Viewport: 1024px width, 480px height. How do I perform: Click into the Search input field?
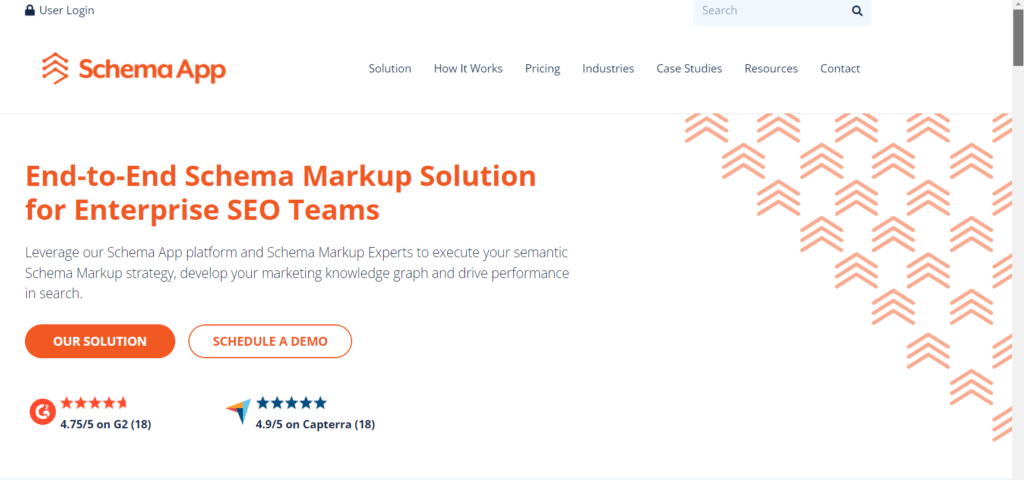(771, 10)
